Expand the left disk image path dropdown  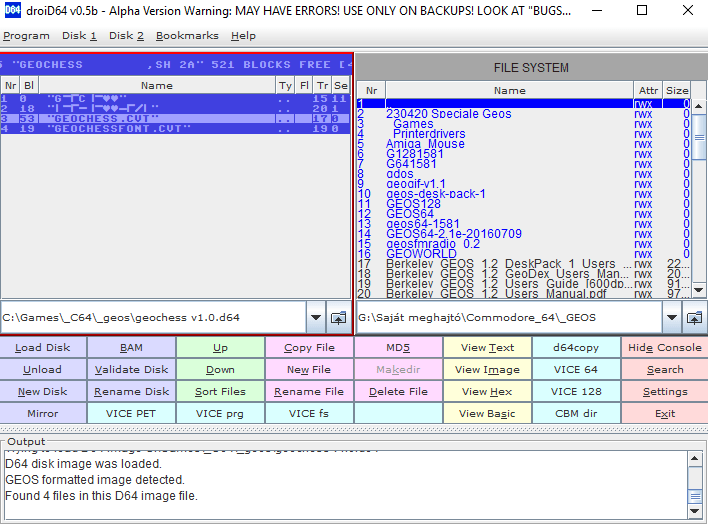(x=316, y=318)
